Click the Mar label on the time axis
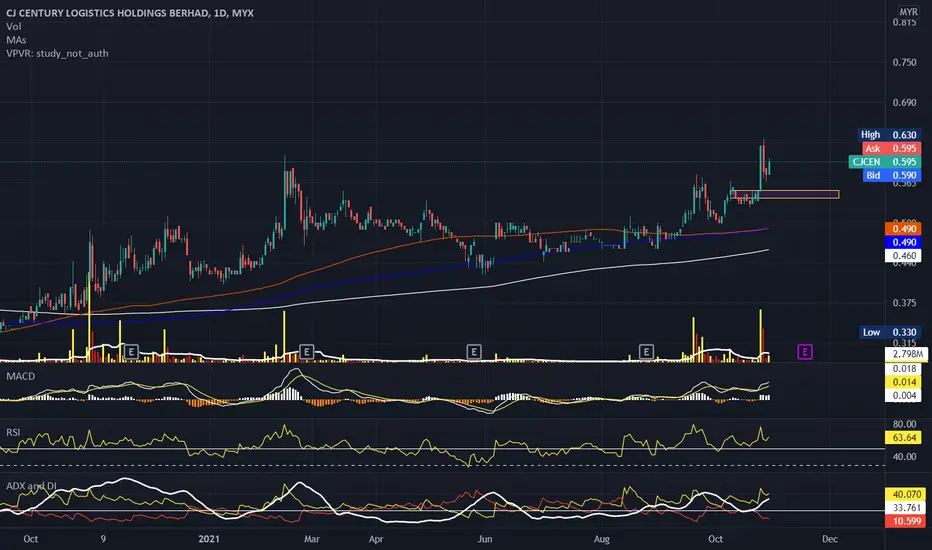Screen dimensions: 932x550 311,539
